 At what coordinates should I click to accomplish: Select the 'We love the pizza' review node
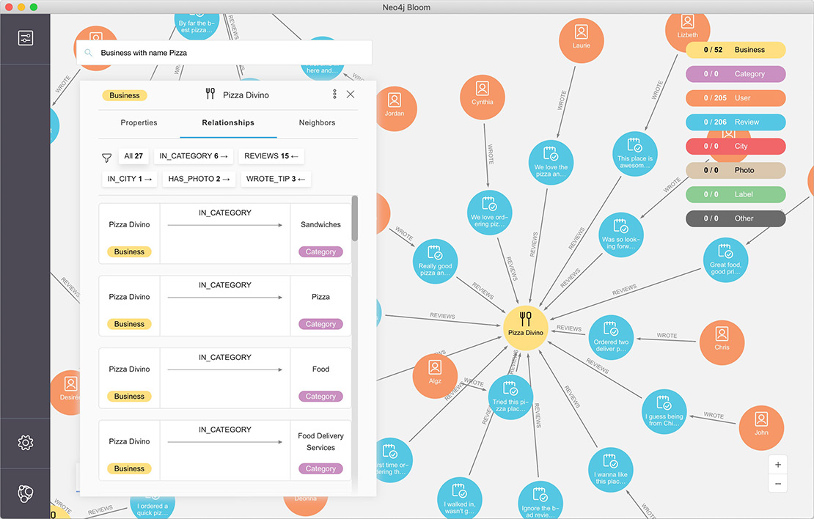pos(551,162)
